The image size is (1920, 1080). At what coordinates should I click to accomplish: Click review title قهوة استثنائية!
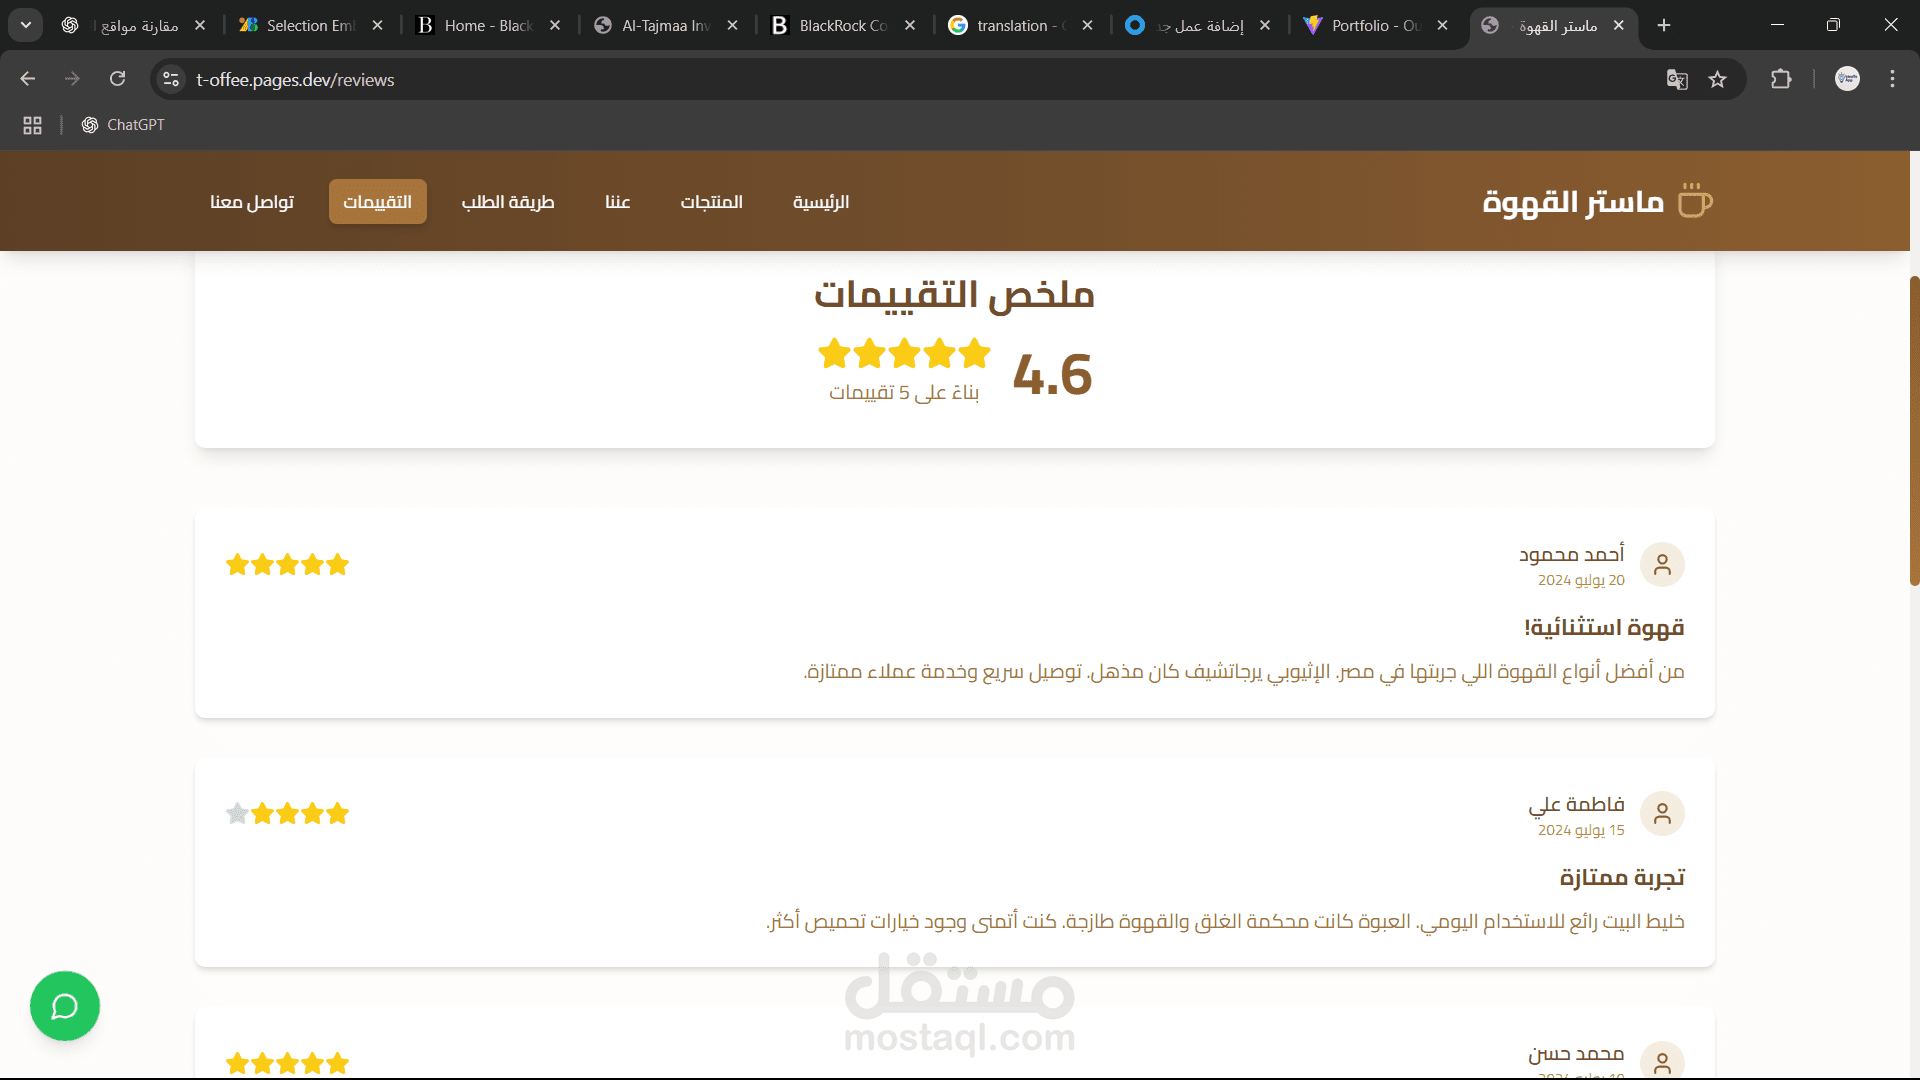pos(1604,628)
